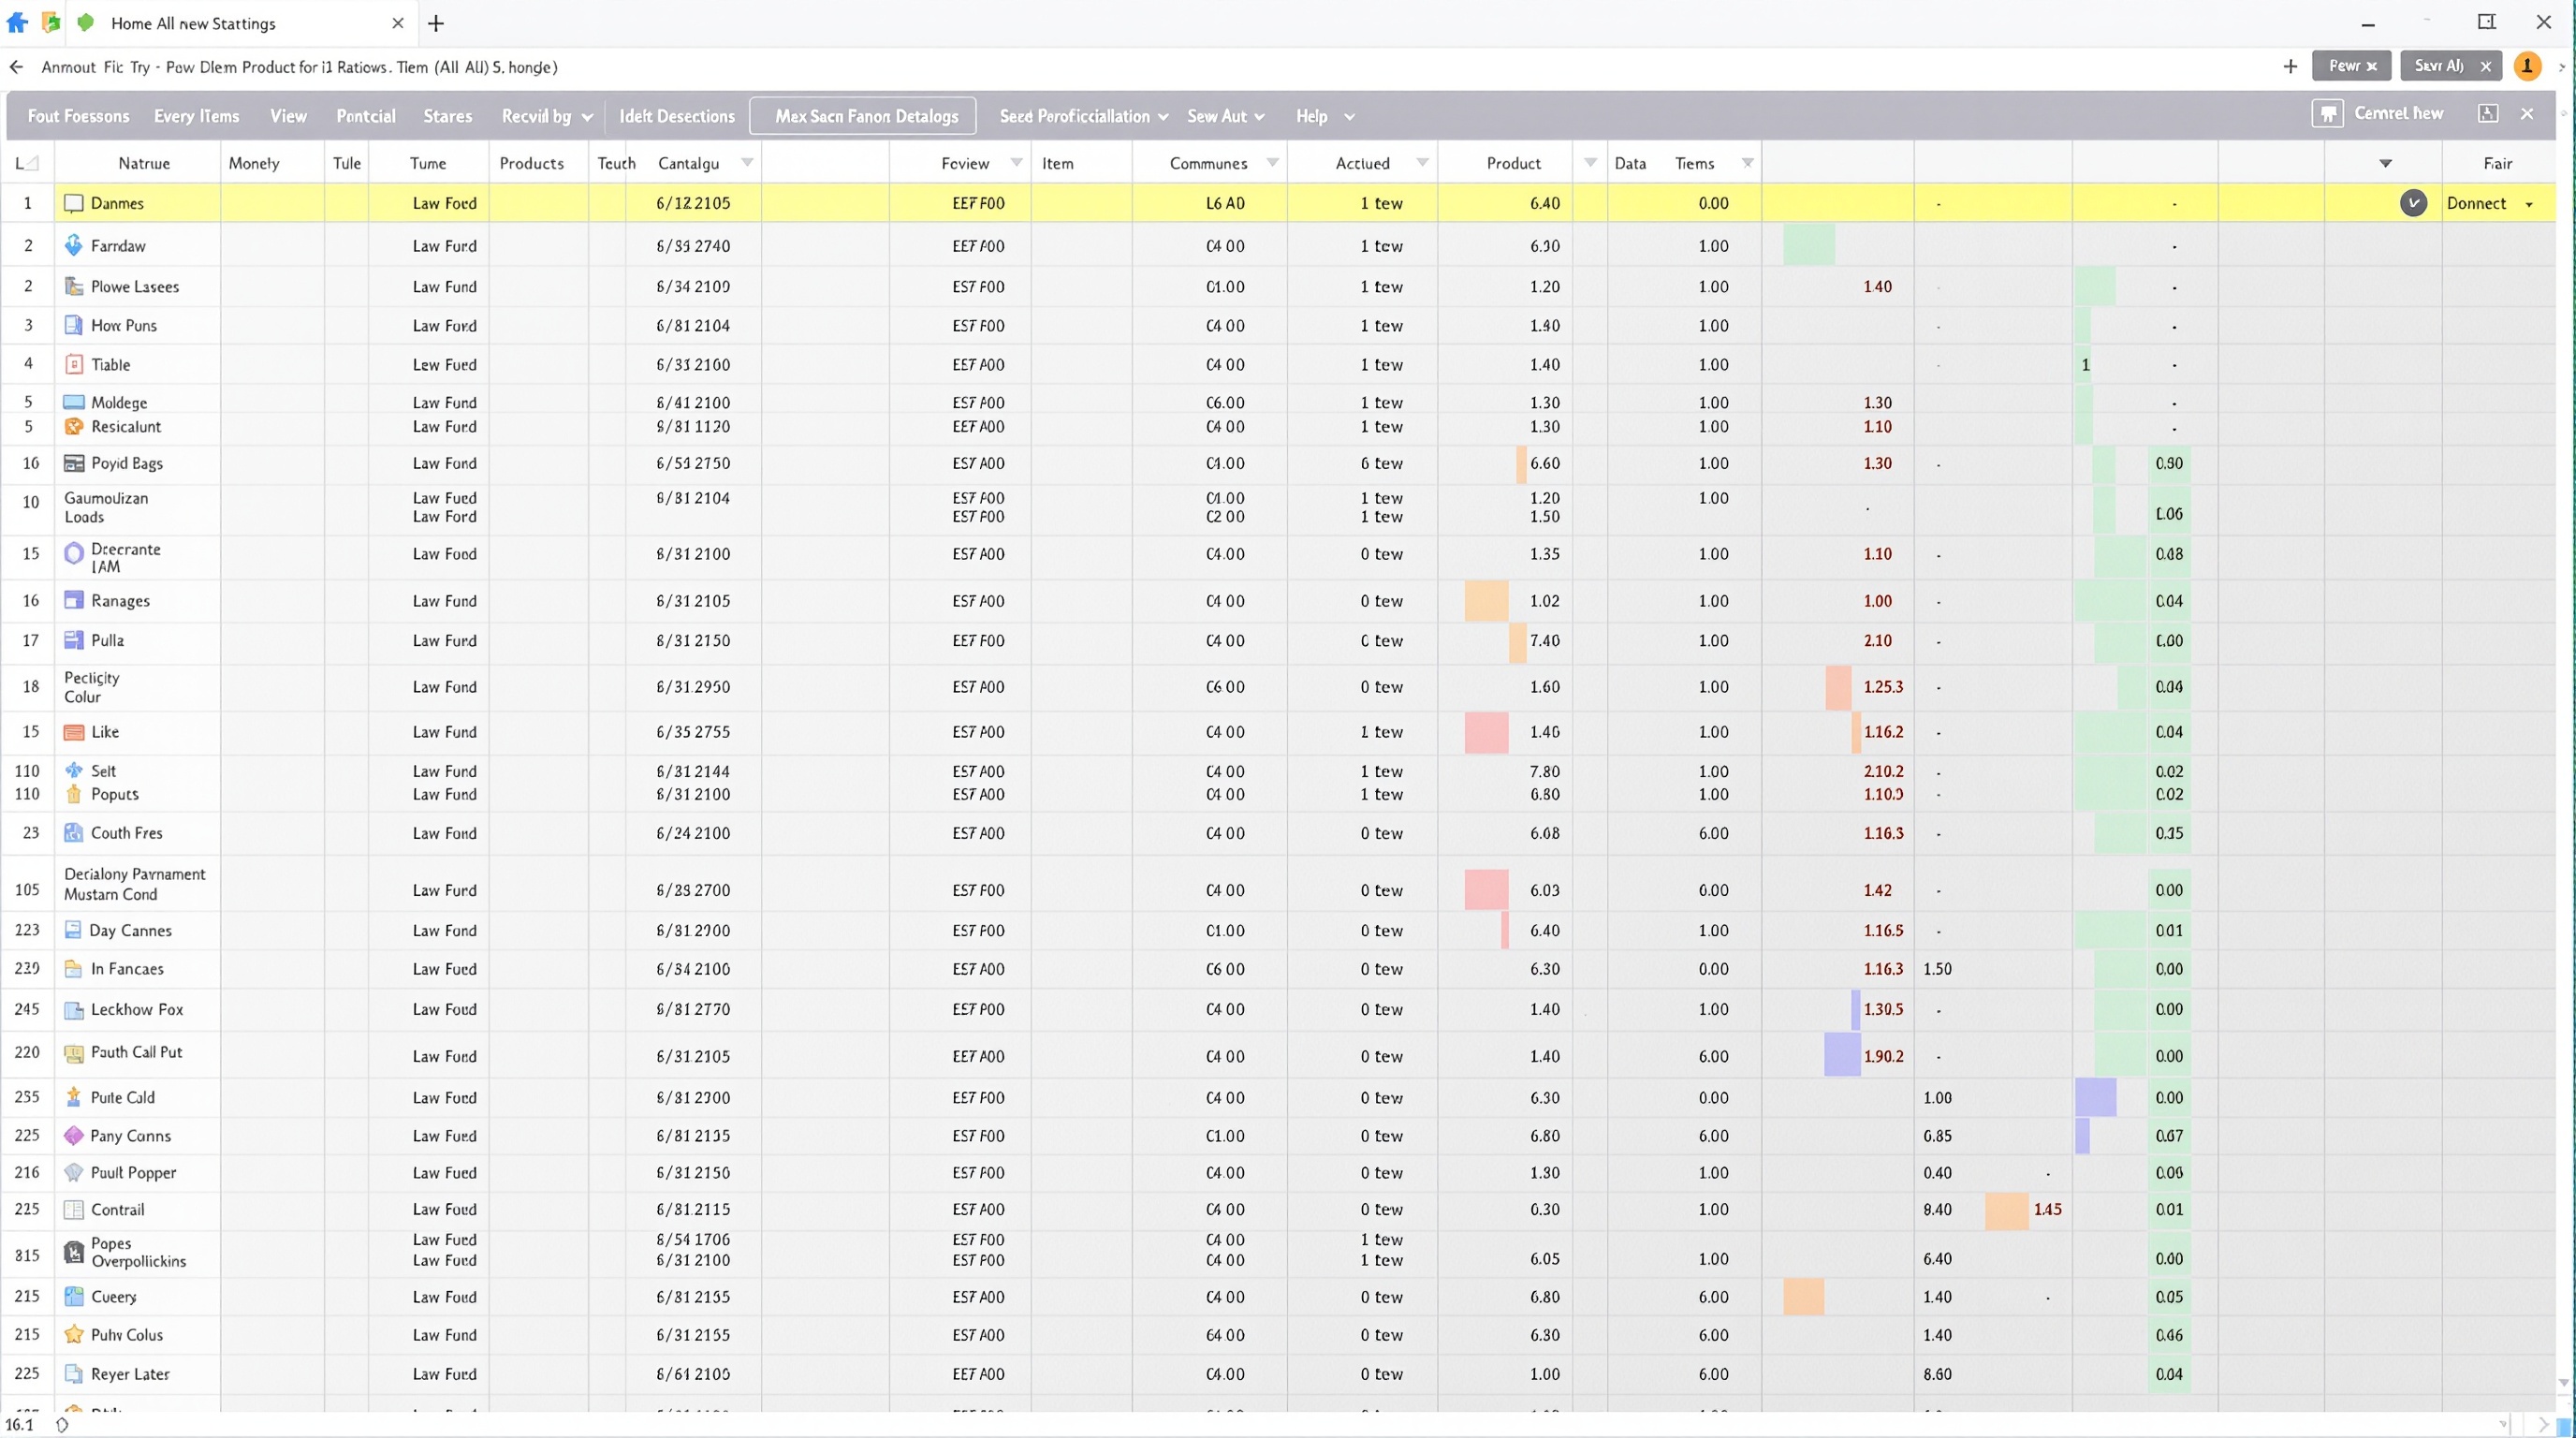Screen dimensions: 2576x1438
Task: Click the Drecrante IAM row icon
Action: (x=73, y=553)
